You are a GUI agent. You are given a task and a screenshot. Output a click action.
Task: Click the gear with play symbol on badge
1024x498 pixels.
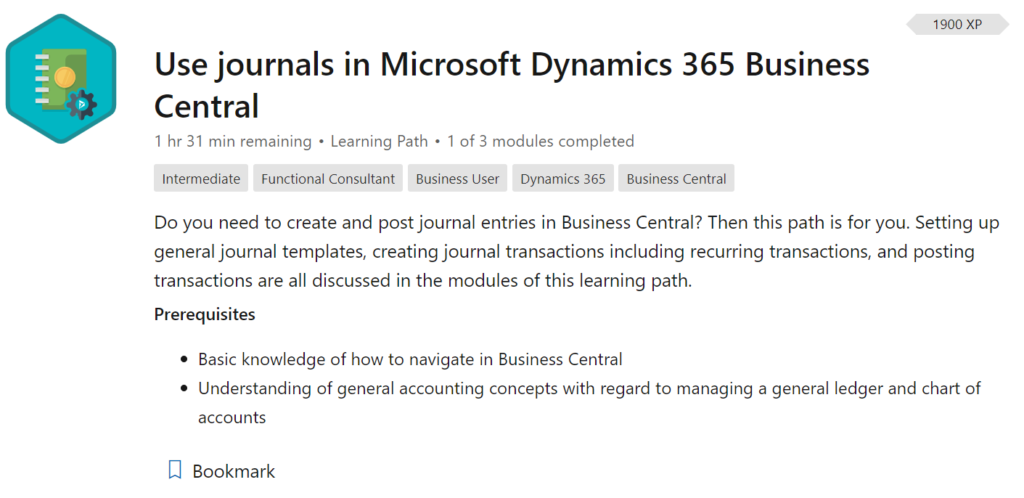tap(82, 104)
